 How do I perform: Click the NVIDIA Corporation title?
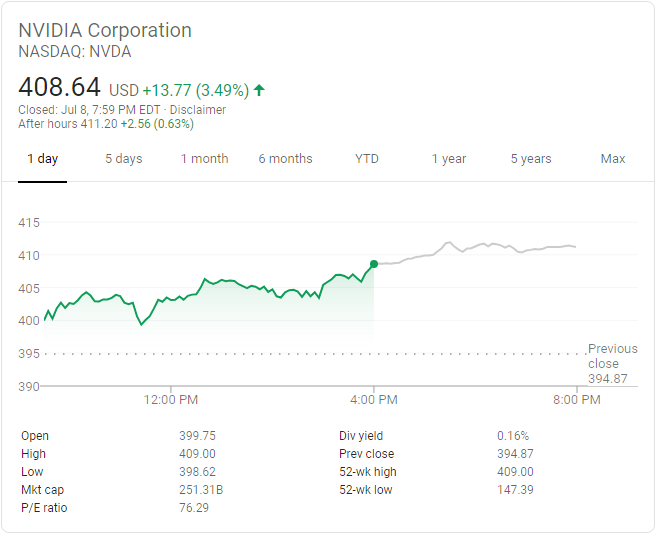pos(105,30)
